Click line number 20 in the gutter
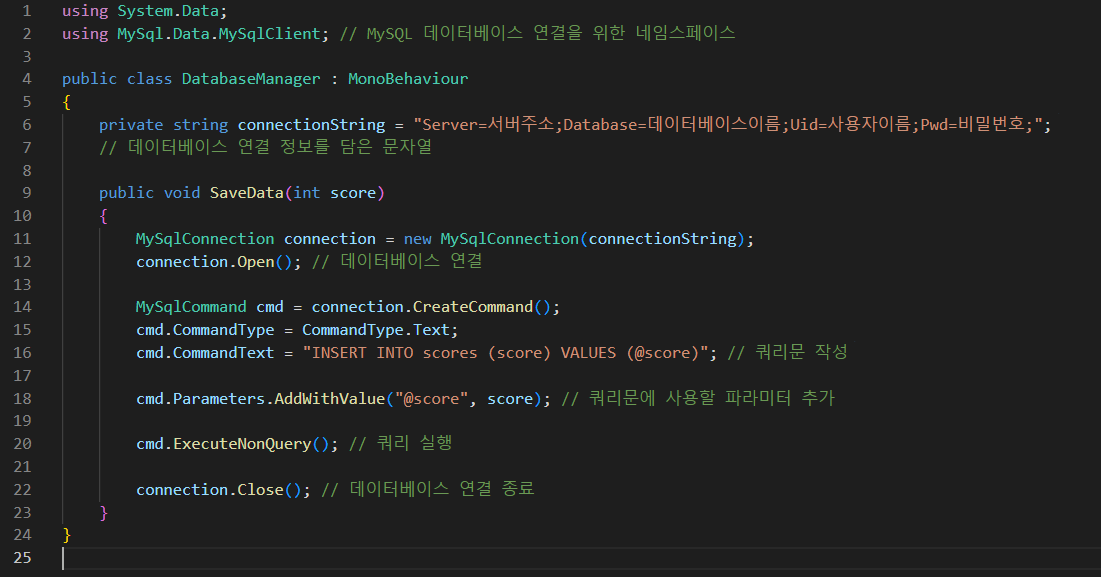The height and width of the screenshot is (577, 1101). pyautogui.click(x=22, y=444)
